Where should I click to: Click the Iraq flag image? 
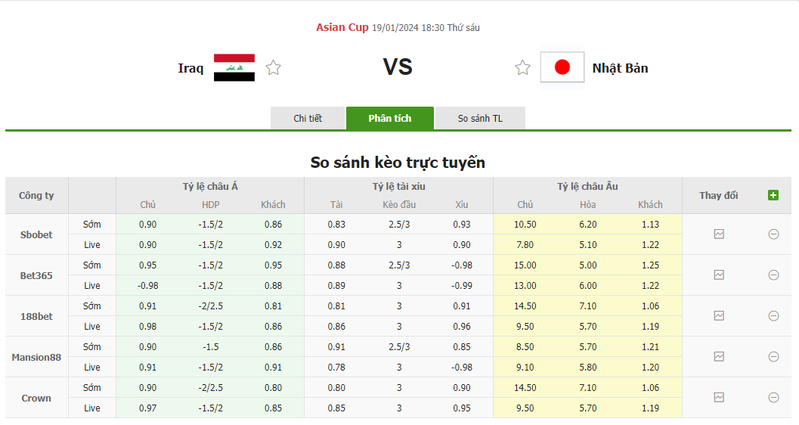(x=234, y=68)
